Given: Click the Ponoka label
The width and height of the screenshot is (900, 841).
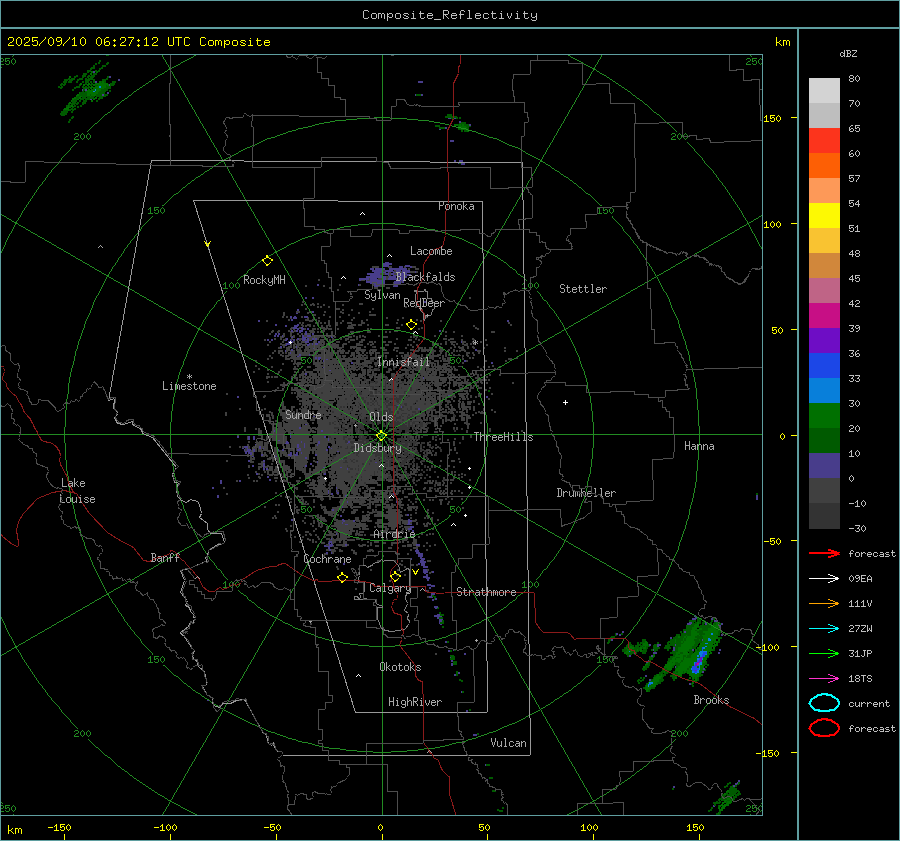Looking at the screenshot, I should tap(456, 206).
